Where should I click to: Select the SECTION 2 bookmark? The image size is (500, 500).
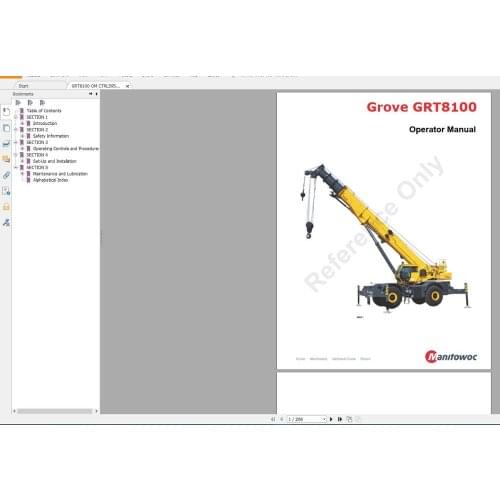(37, 130)
